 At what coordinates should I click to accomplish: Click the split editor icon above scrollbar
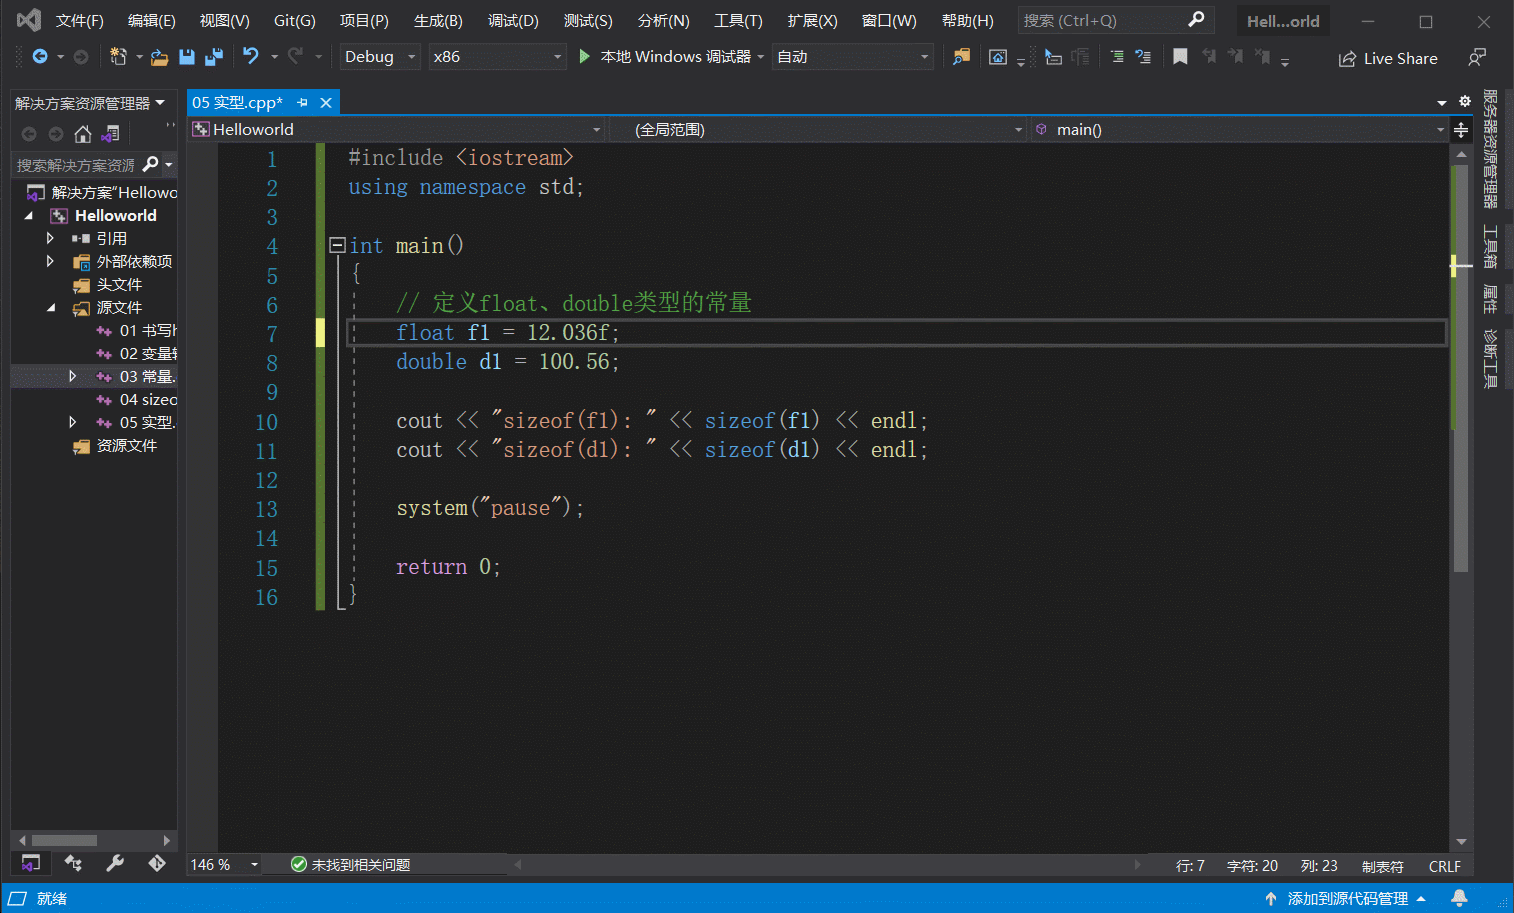click(1461, 130)
